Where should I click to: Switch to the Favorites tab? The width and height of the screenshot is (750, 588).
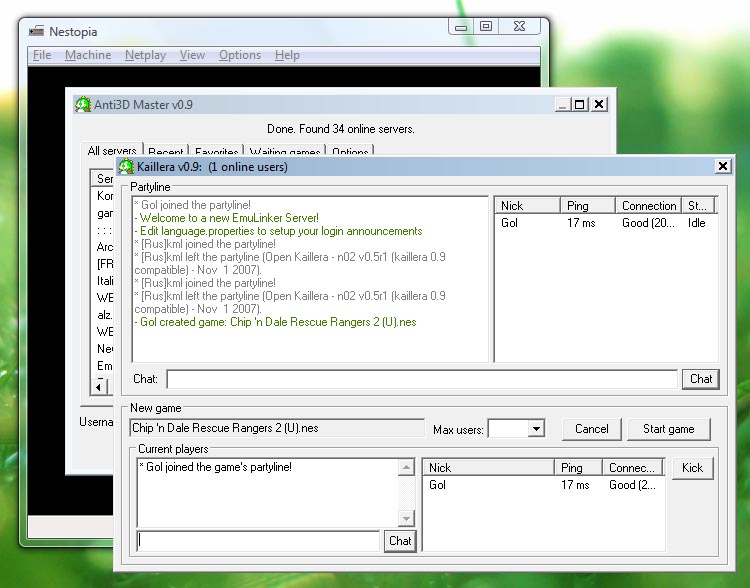[x=217, y=151]
